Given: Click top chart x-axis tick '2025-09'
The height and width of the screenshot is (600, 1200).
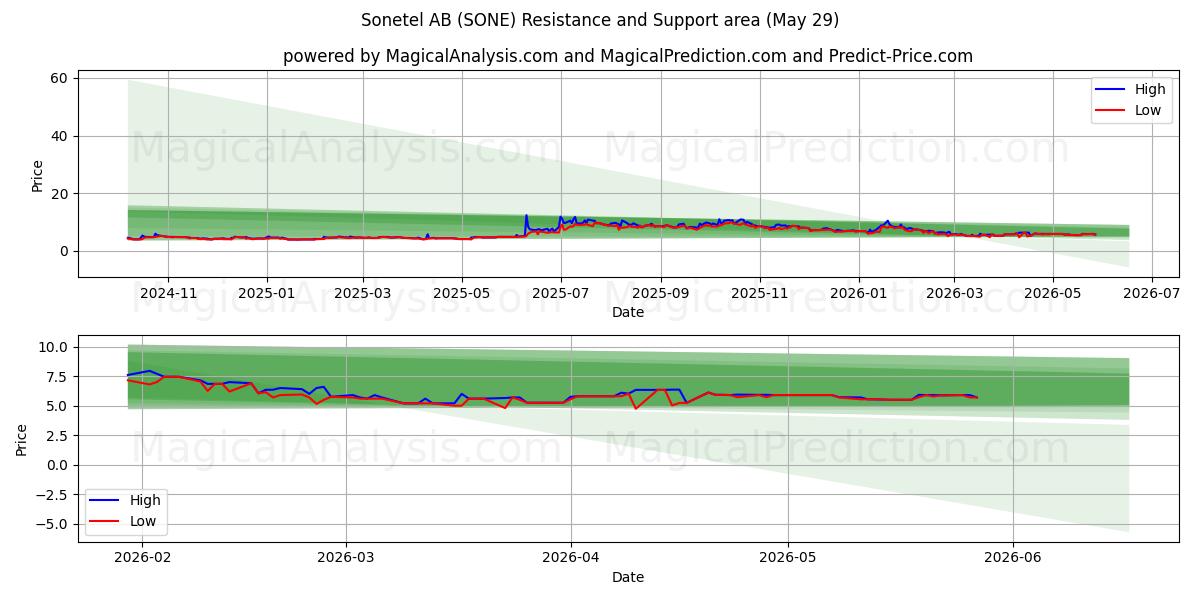Looking at the screenshot, I should click(661, 292).
